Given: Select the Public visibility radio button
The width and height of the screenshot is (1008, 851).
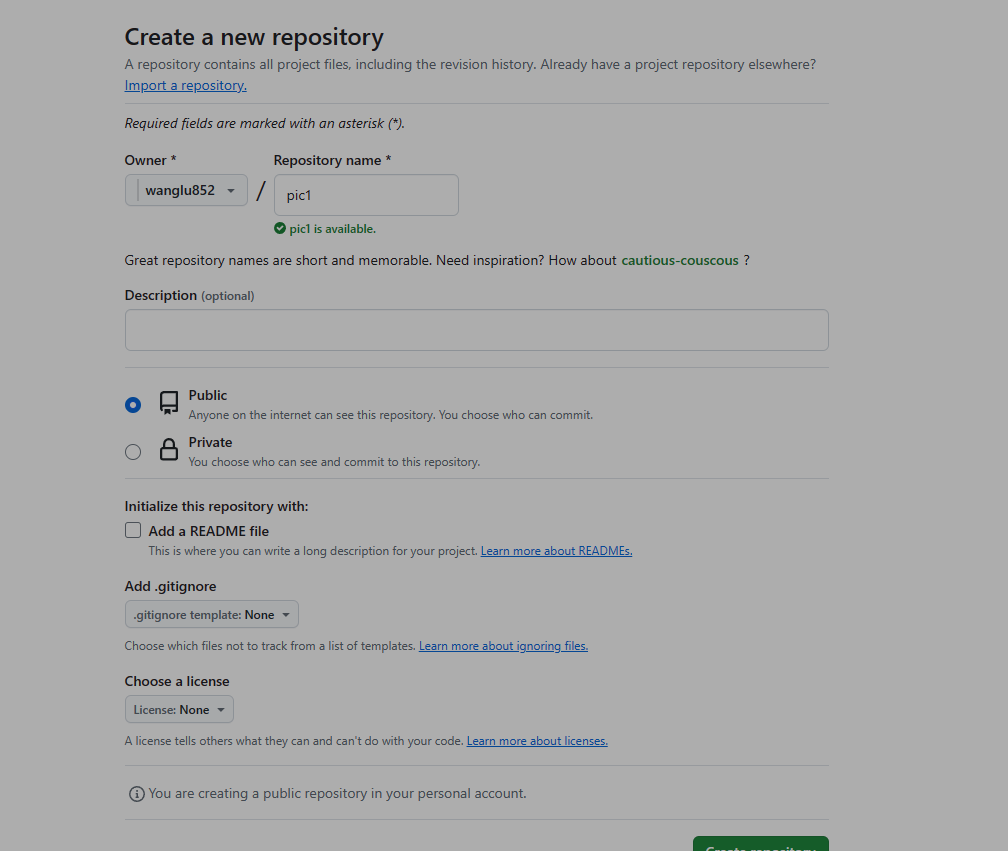Looking at the screenshot, I should (133, 405).
